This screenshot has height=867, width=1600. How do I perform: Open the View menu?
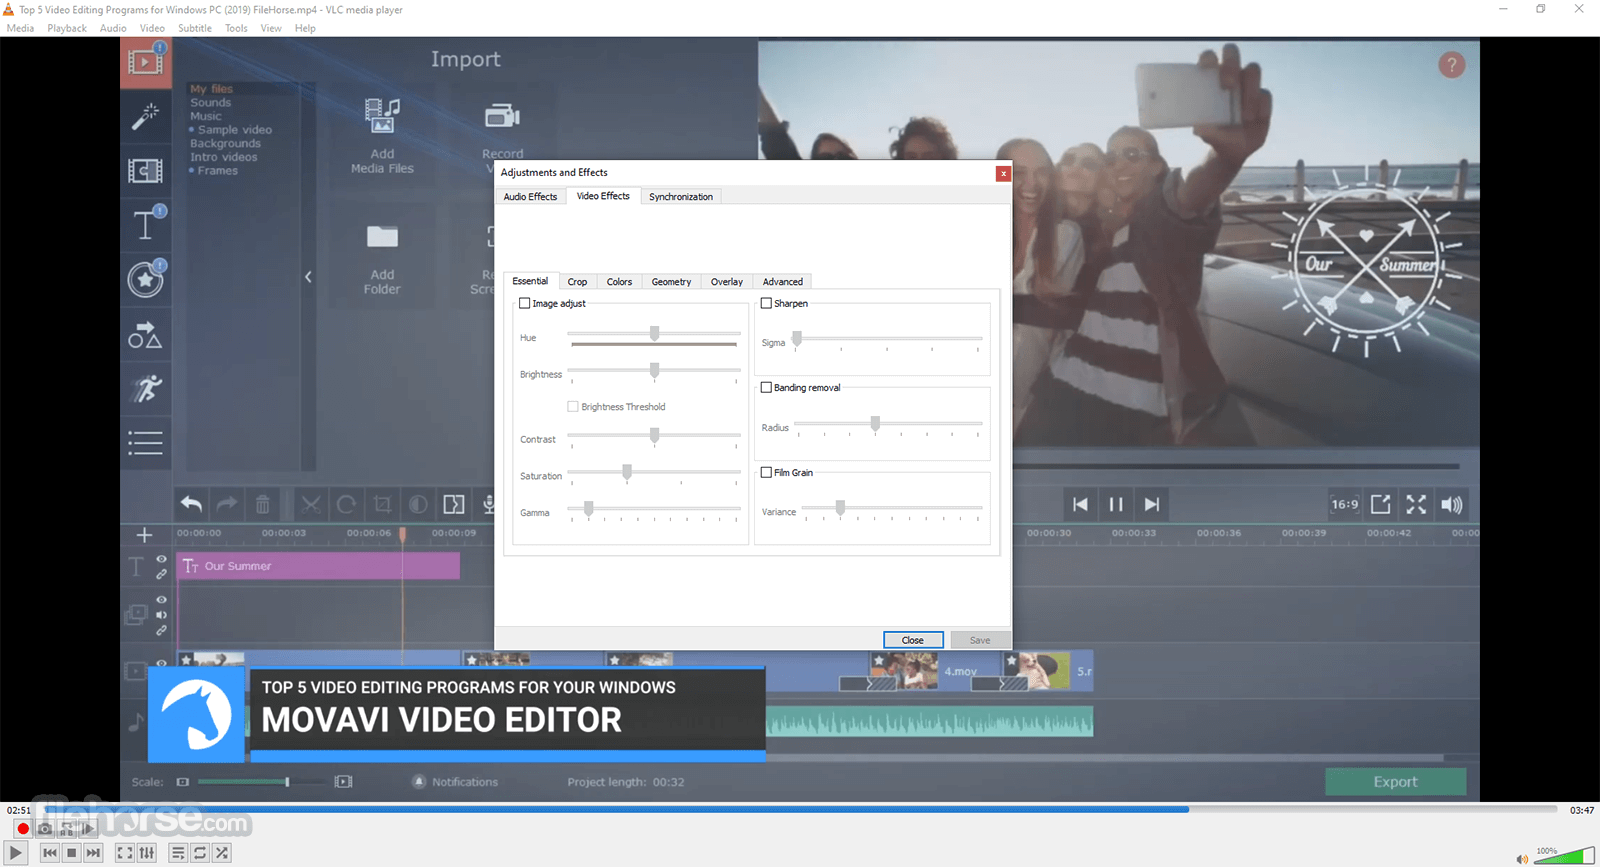click(271, 28)
